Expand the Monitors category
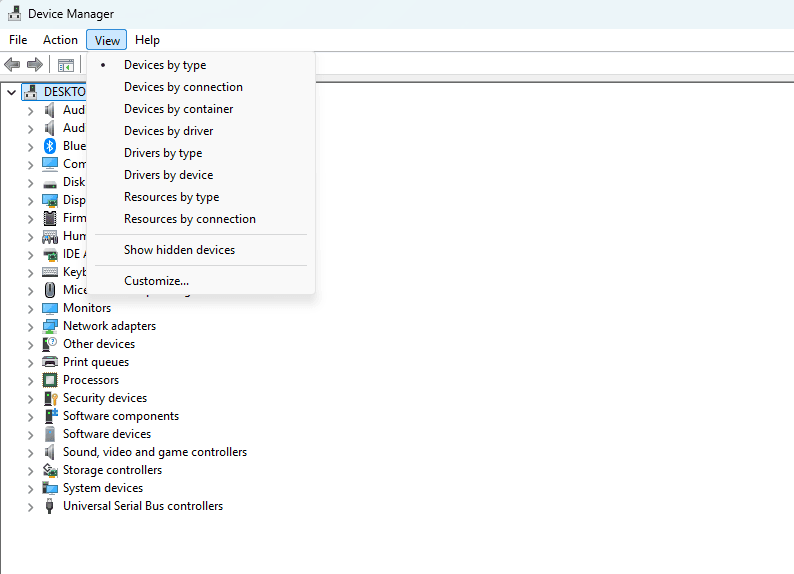Viewport: 794px width, 574px height. [30, 309]
